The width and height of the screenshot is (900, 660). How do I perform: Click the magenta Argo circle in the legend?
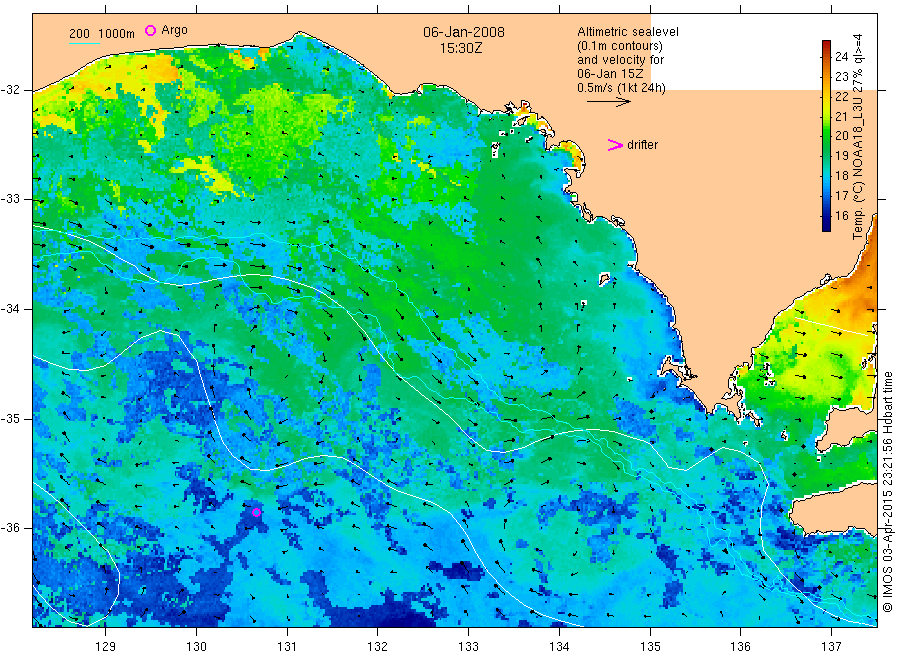pyautogui.click(x=150, y=30)
